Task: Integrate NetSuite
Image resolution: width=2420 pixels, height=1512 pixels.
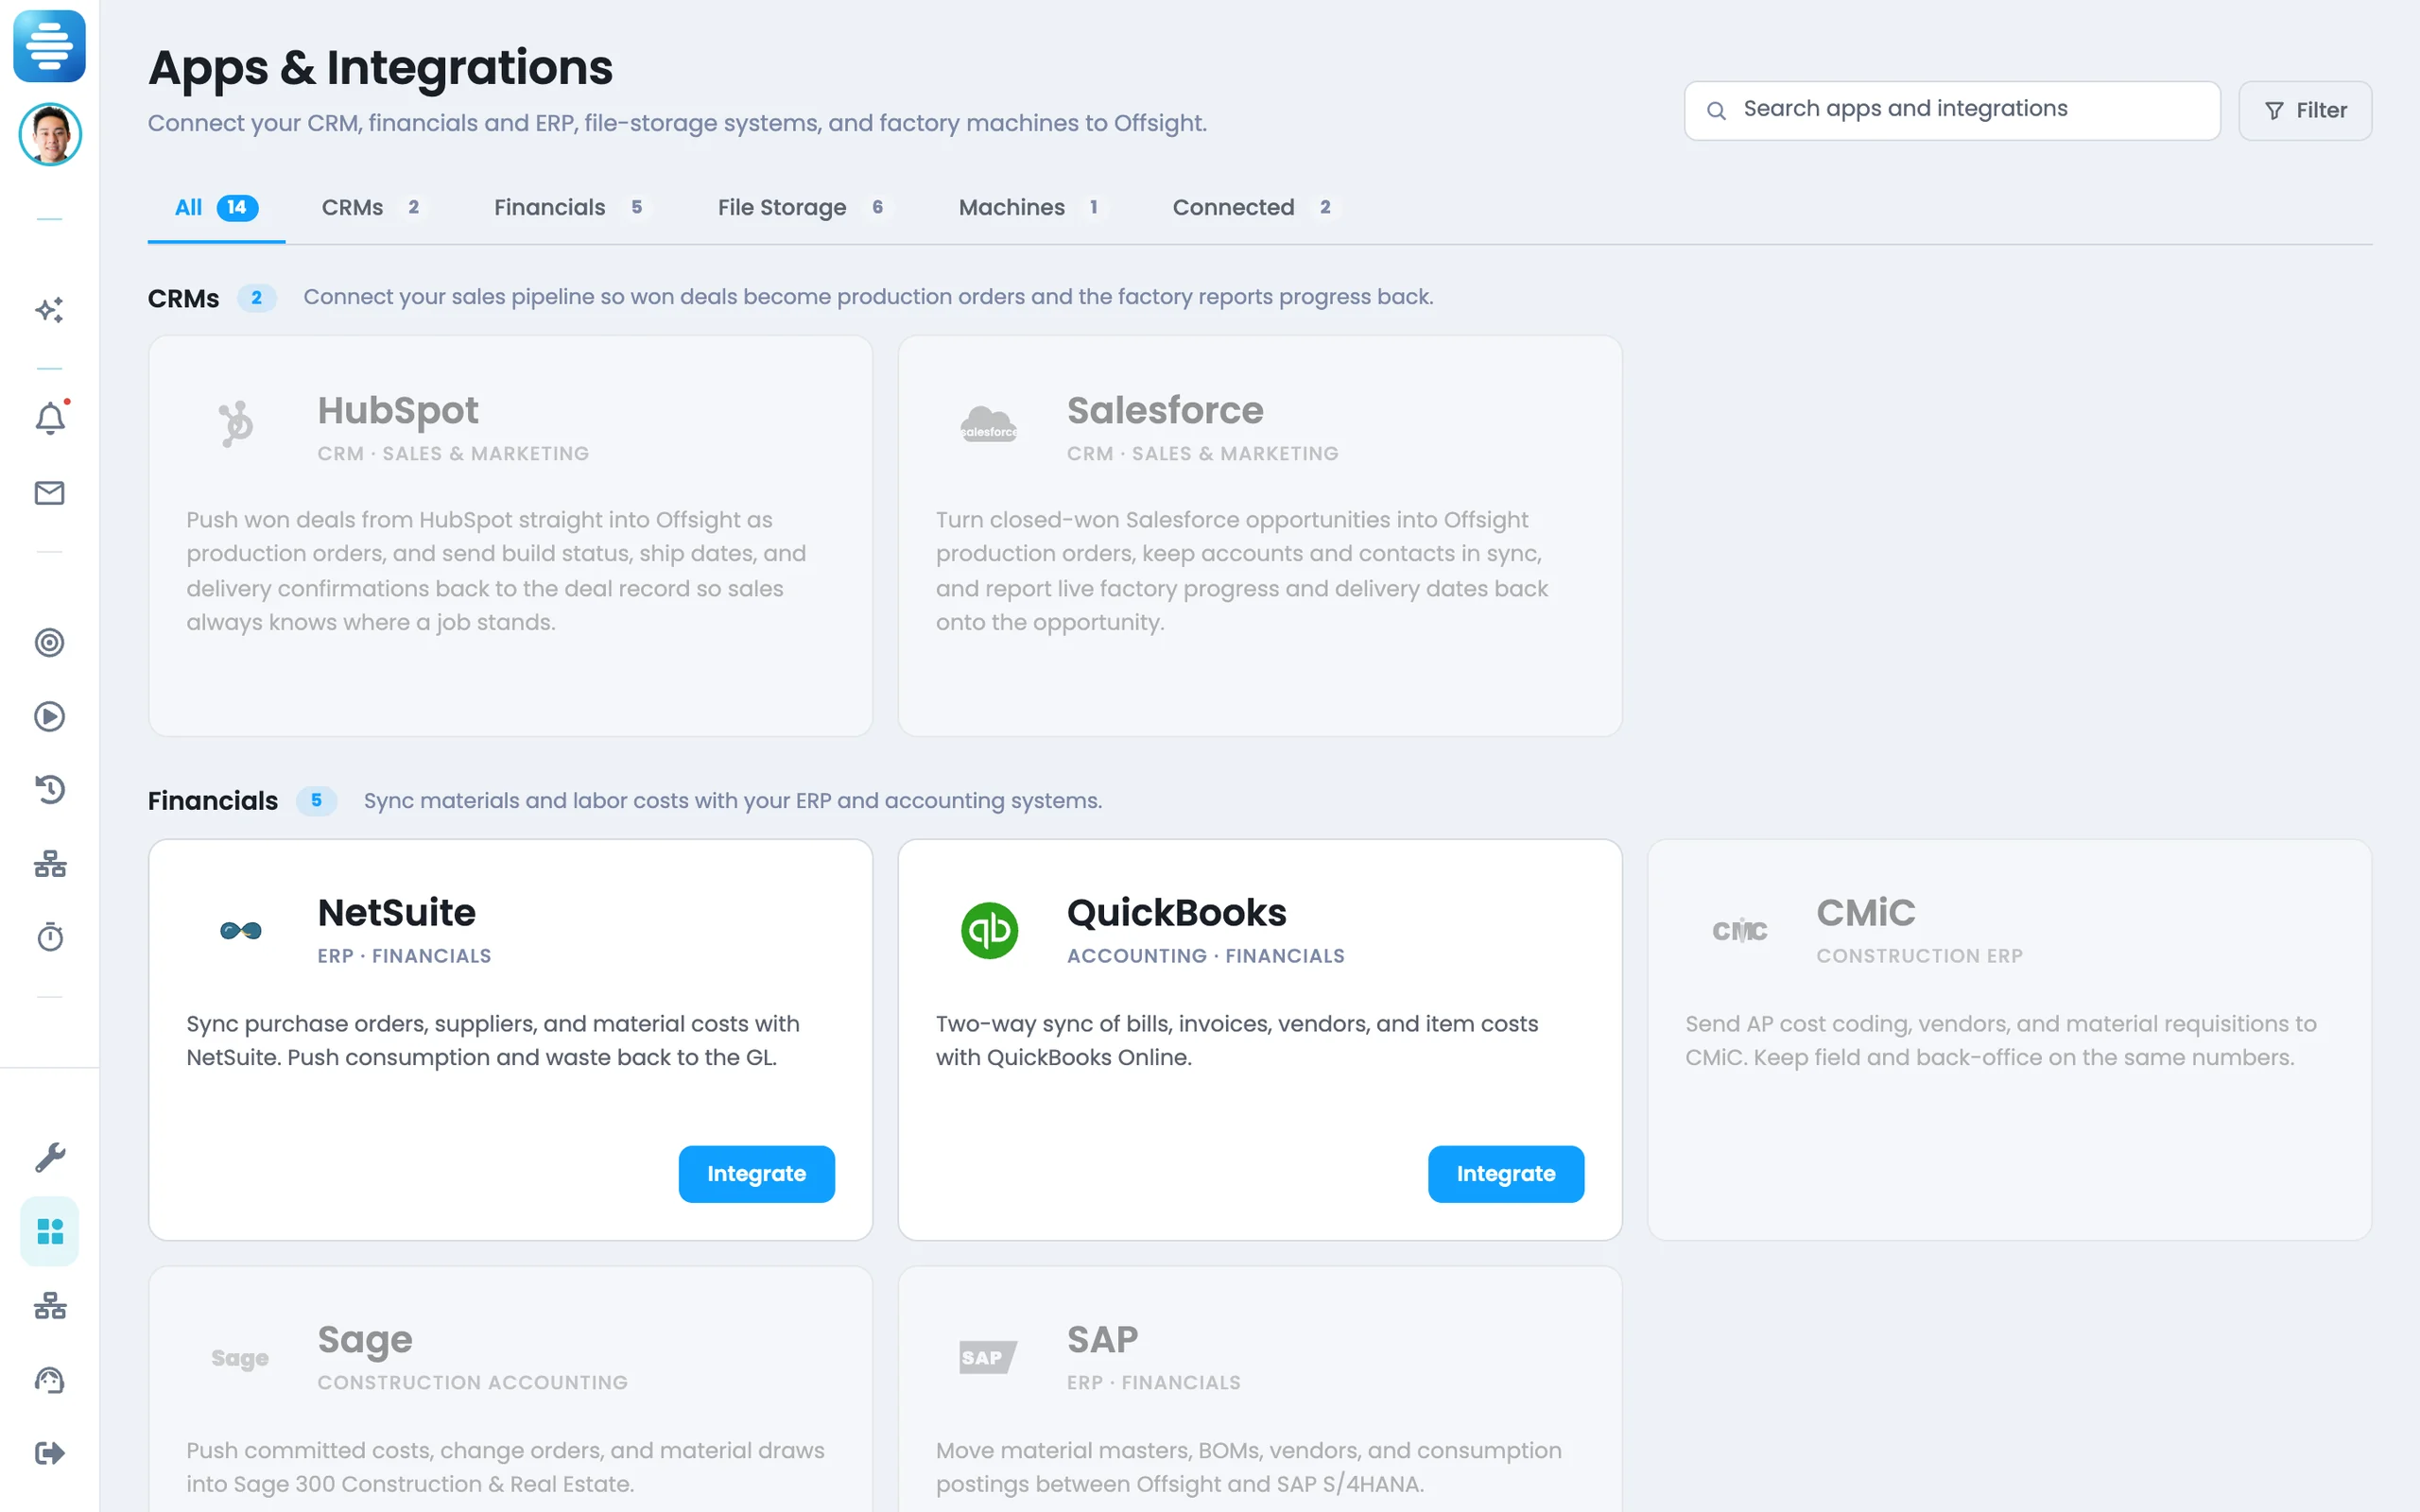Action: (x=756, y=1173)
